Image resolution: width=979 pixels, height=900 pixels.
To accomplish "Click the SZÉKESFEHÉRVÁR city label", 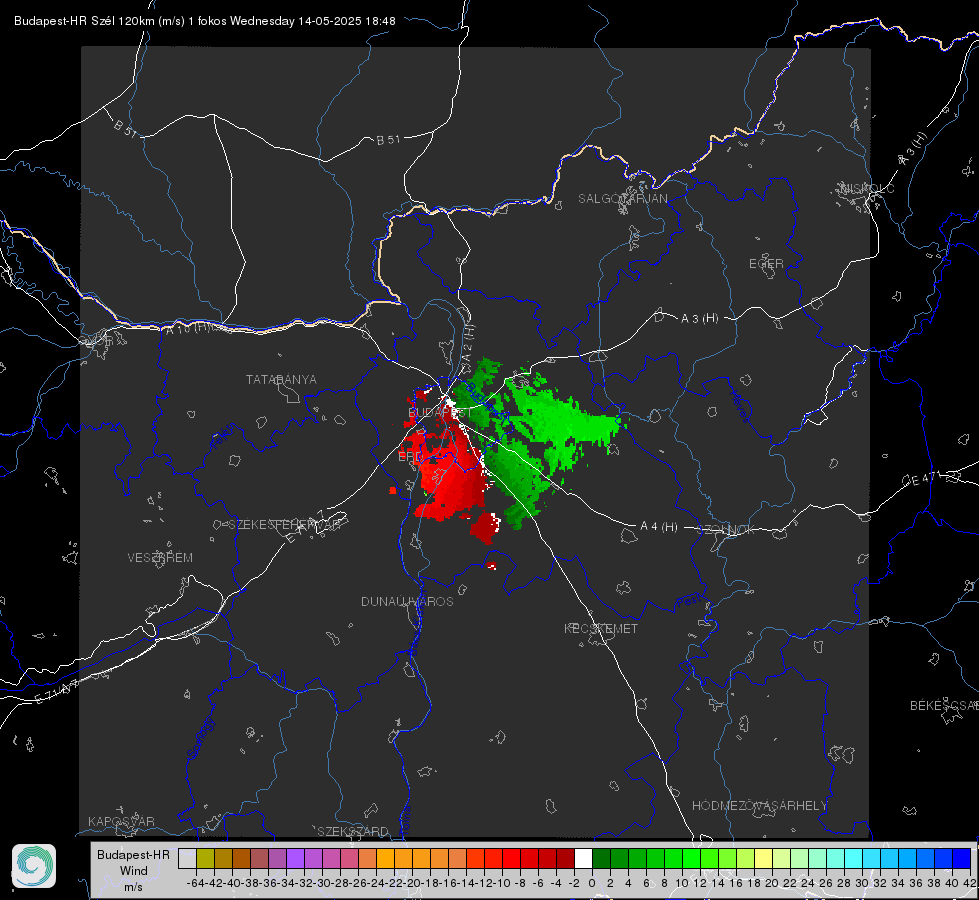I will [x=284, y=525].
